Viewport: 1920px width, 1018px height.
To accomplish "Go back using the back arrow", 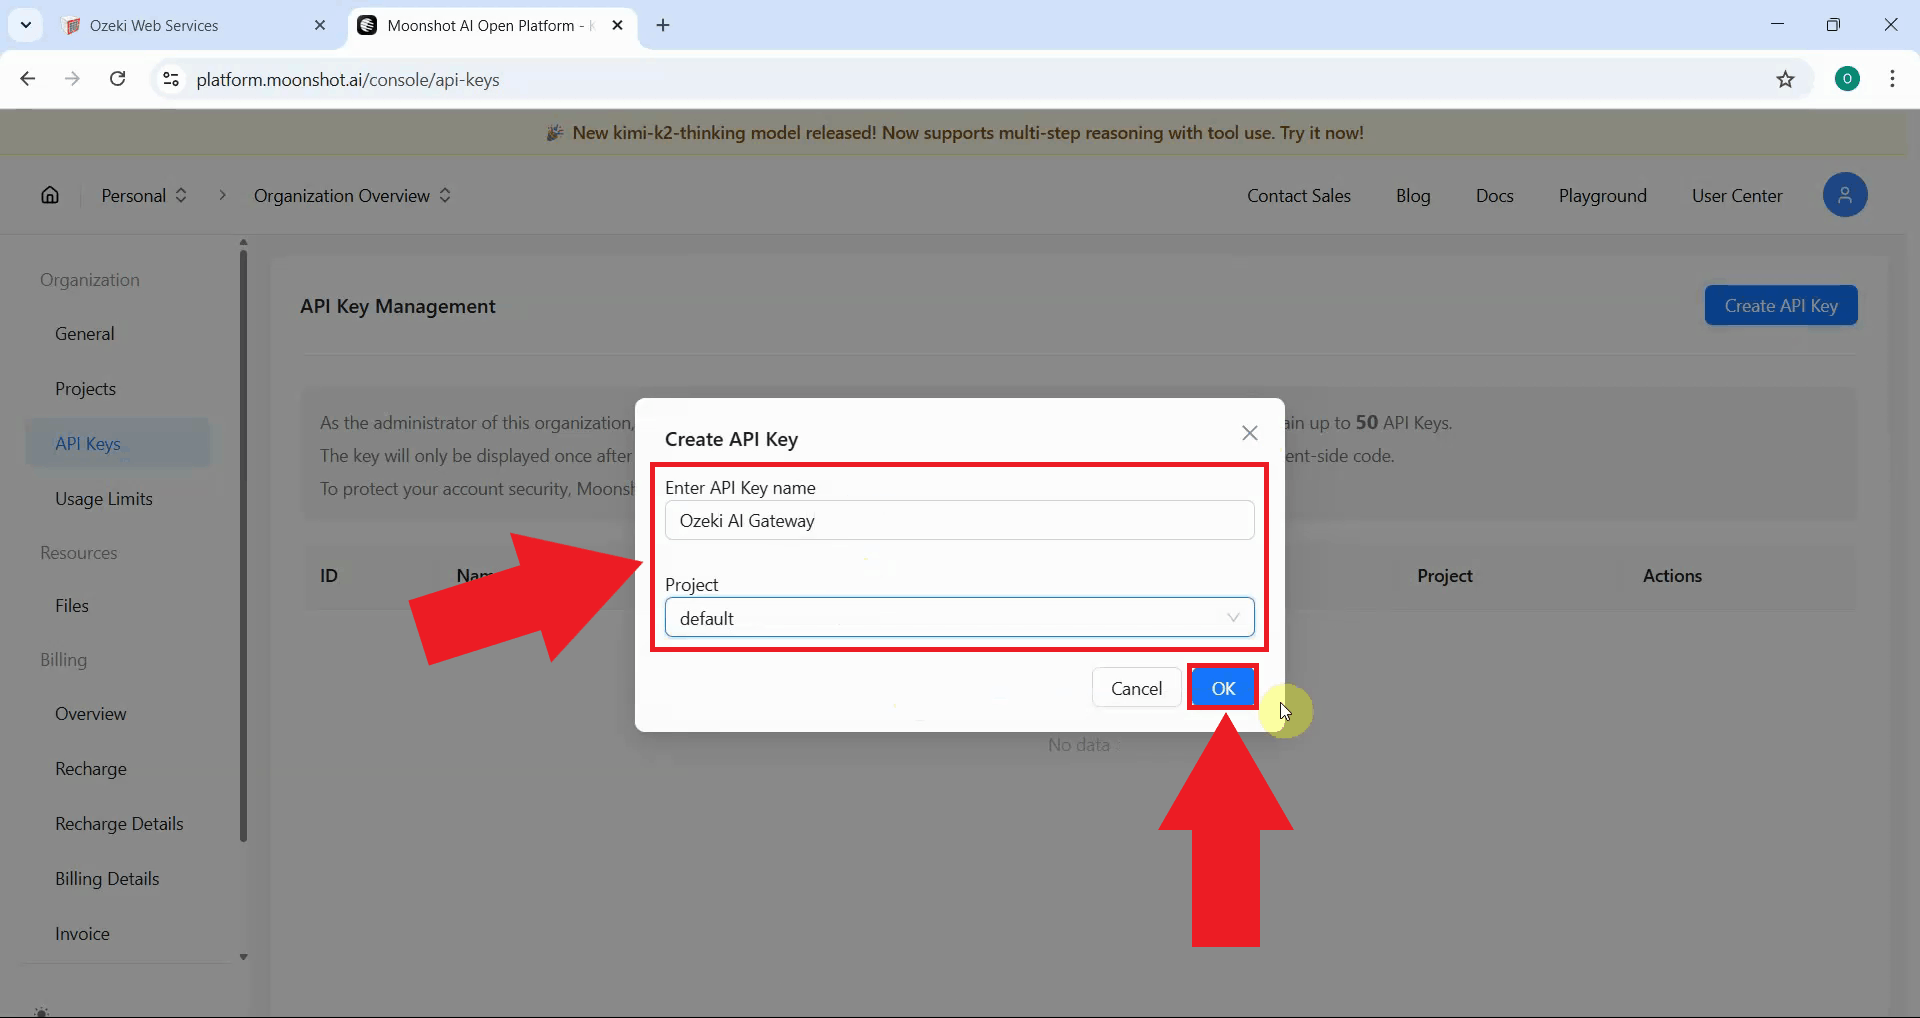I will (x=27, y=79).
